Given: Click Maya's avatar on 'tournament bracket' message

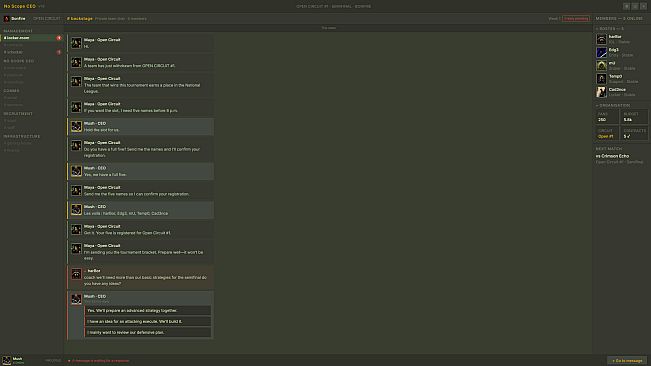Looking at the screenshot, I should (76, 249).
